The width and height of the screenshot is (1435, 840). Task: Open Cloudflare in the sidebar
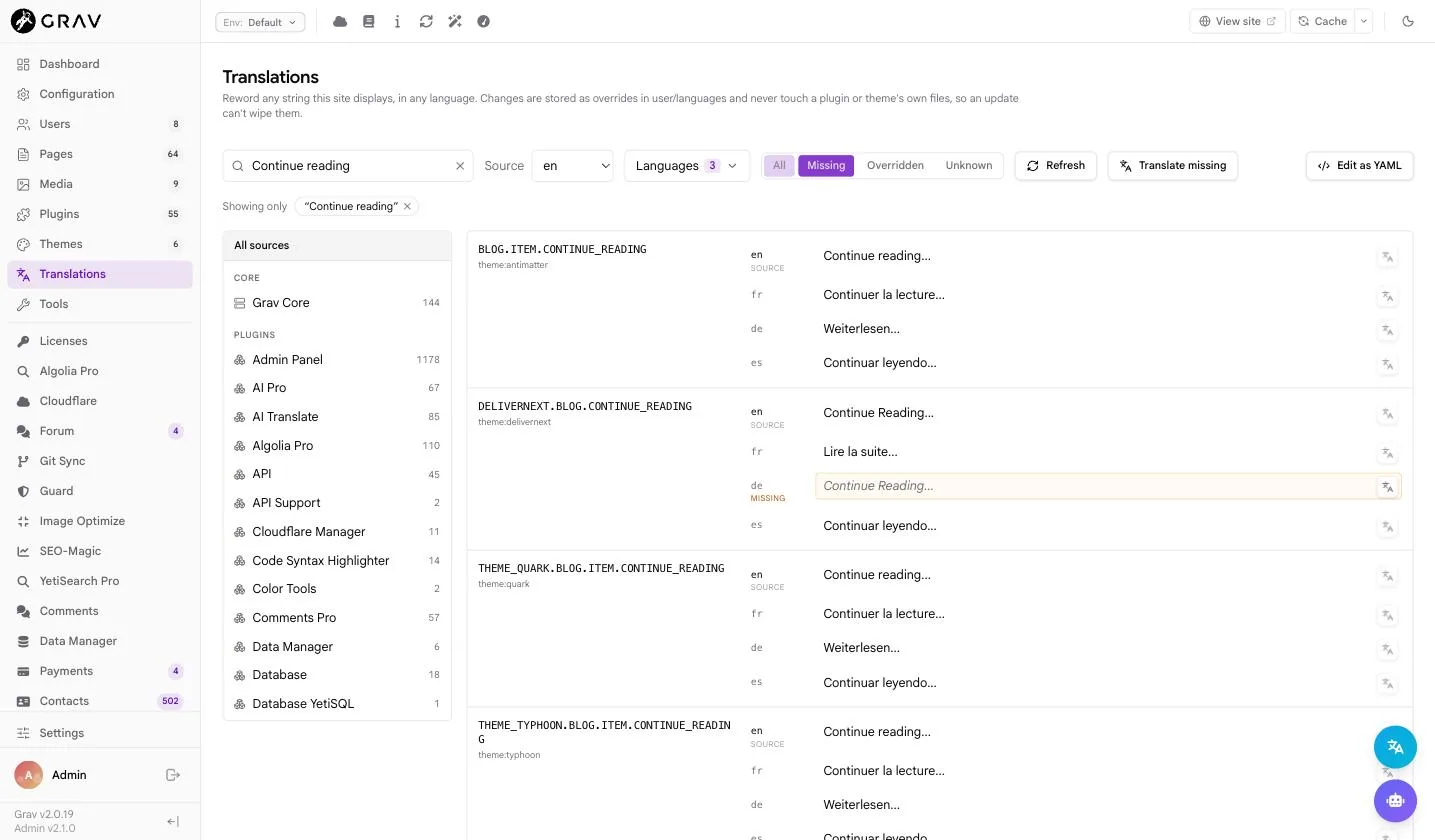pos(100,401)
